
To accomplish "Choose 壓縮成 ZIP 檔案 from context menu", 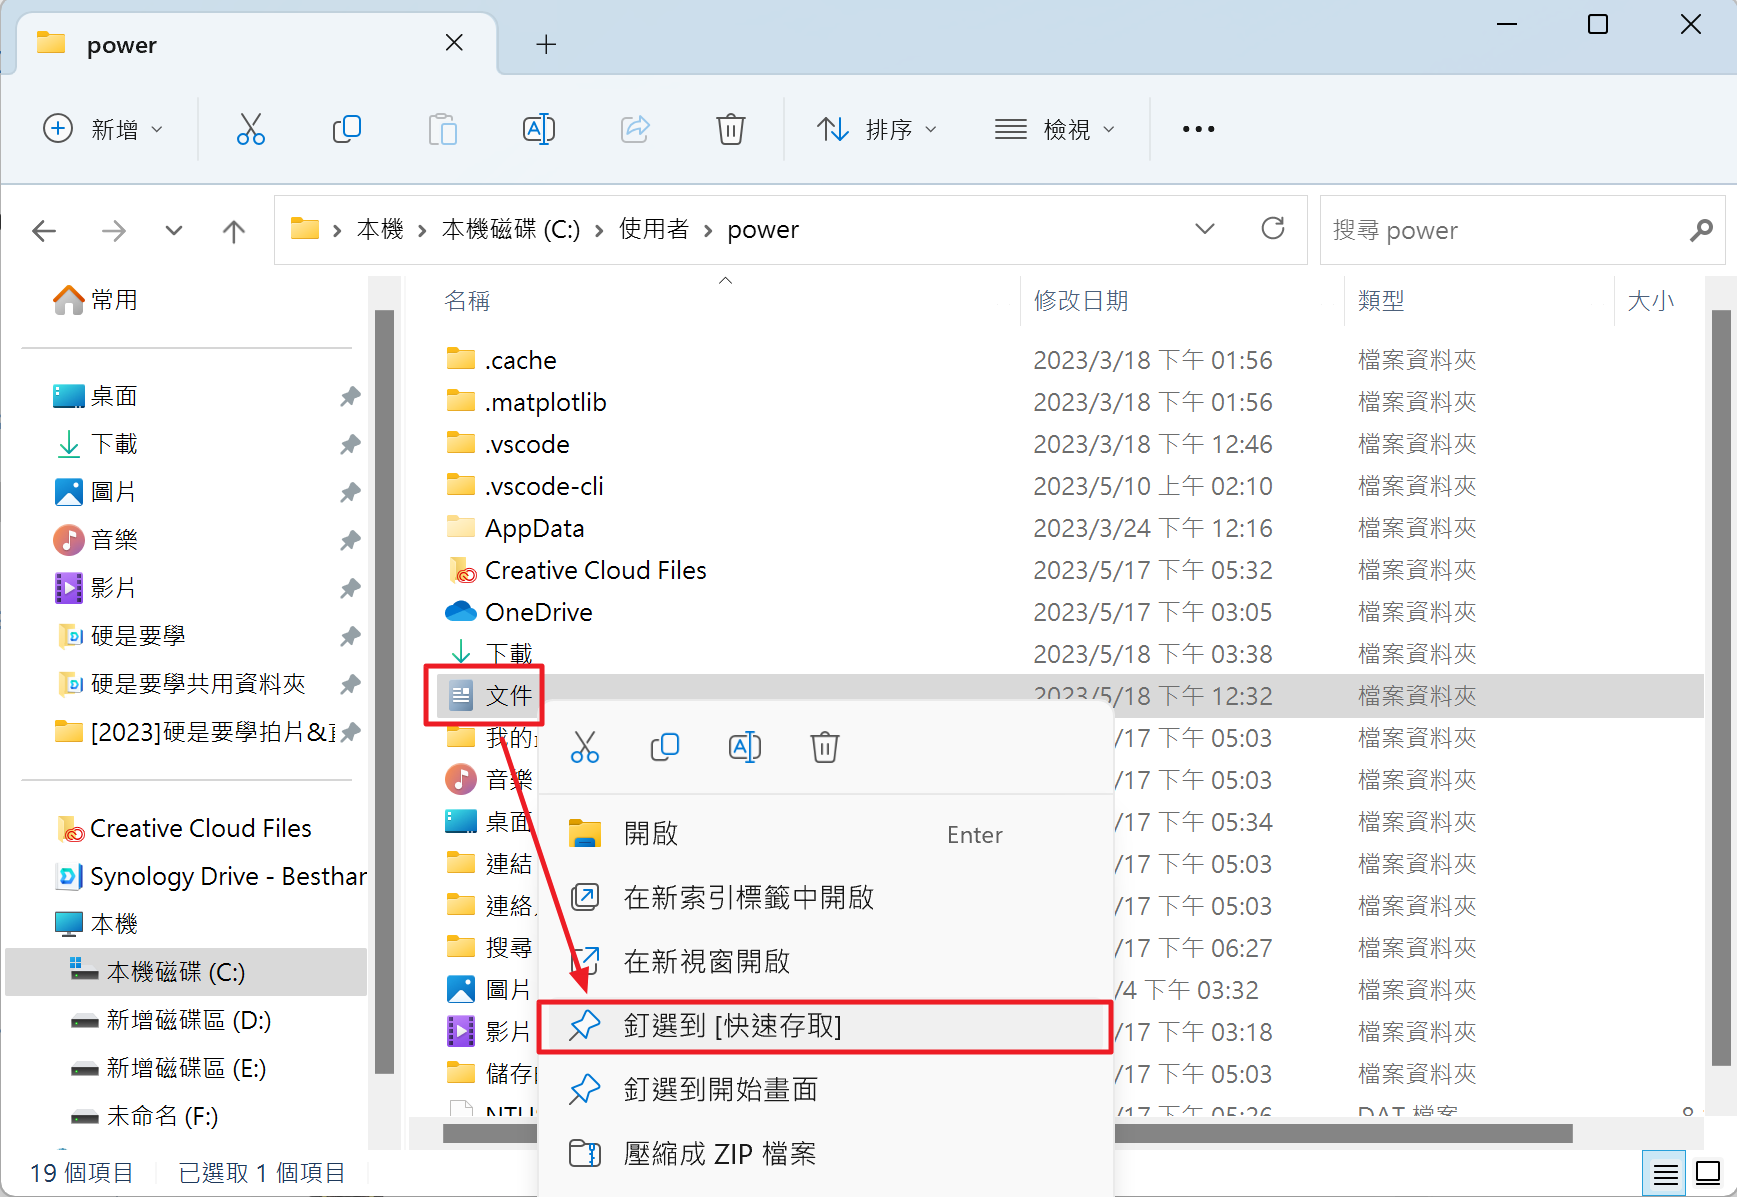I will 720,1154.
